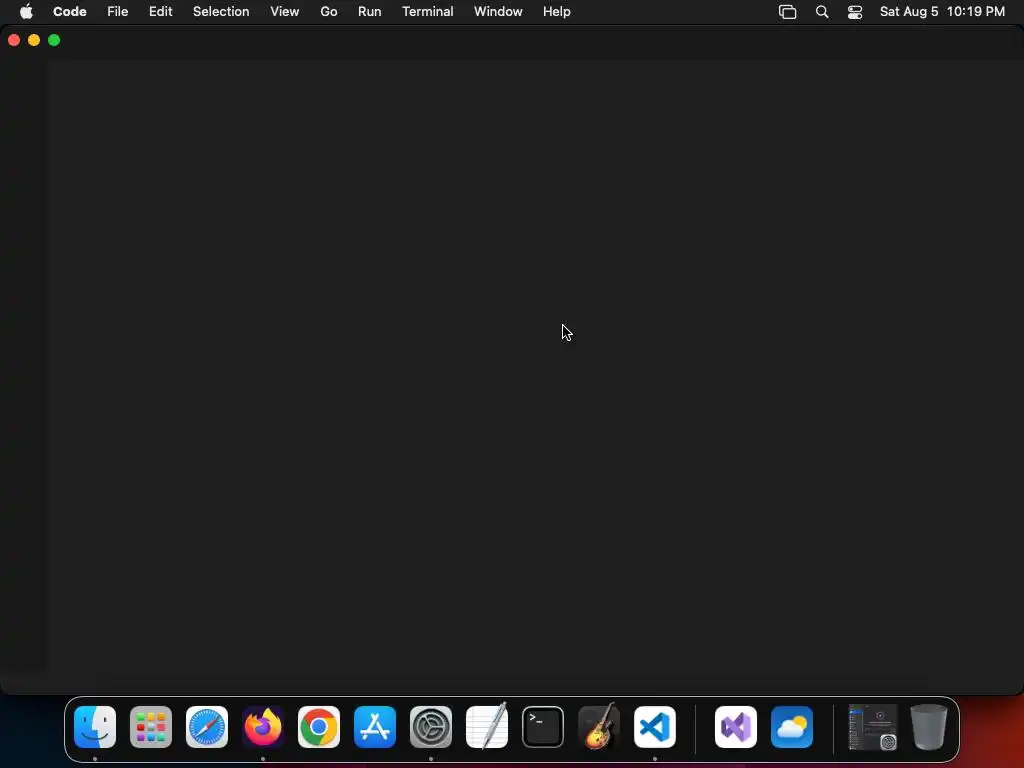Open System Settings from the Dock
This screenshot has height=768, width=1024.
[x=431, y=727]
